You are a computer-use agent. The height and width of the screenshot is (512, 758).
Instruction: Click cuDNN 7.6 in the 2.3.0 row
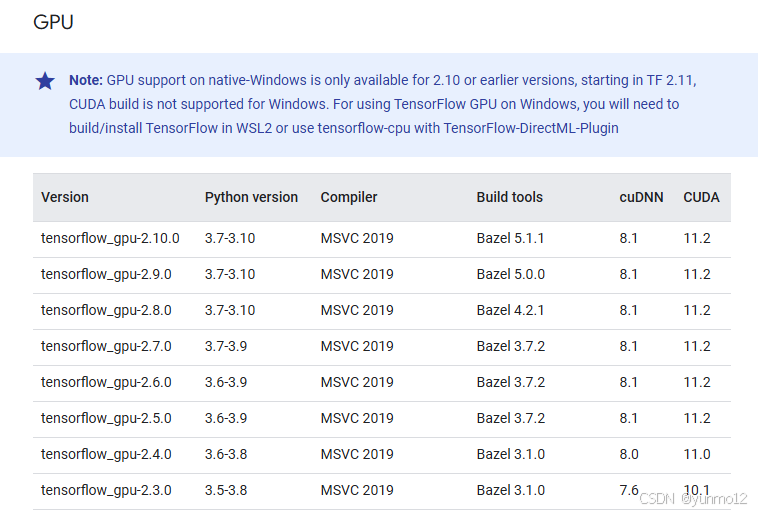629,490
